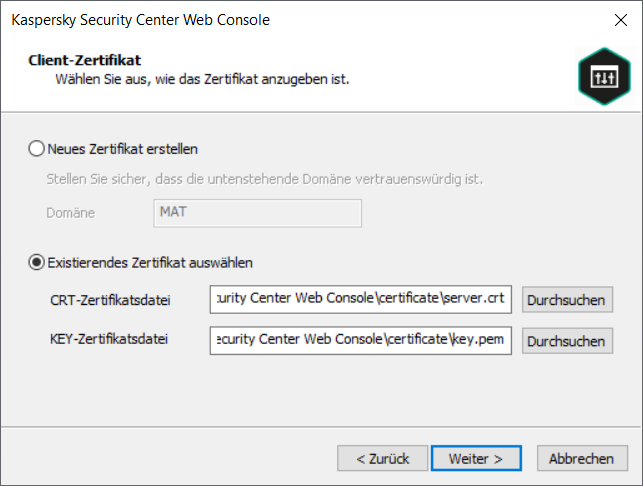Click the 'Domäne' label
Screen dimensions: 643x486
point(71,213)
